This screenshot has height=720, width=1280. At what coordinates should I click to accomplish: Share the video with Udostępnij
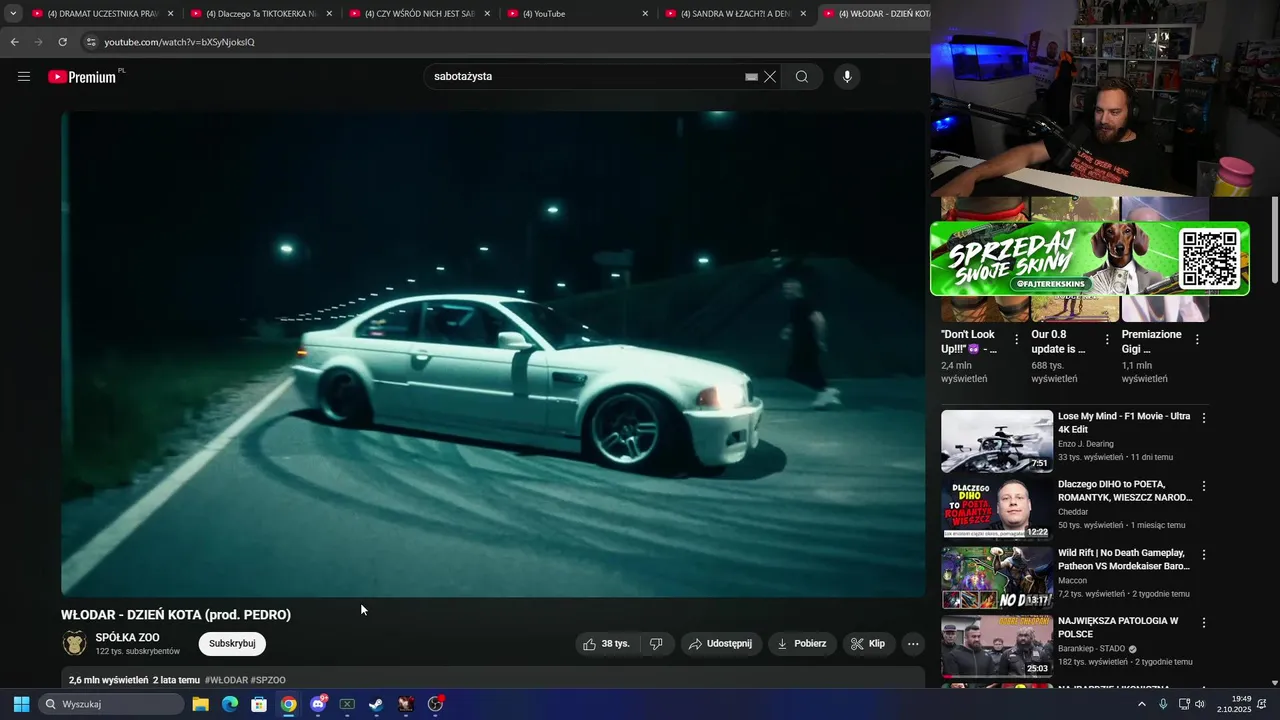(x=720, y=644)
